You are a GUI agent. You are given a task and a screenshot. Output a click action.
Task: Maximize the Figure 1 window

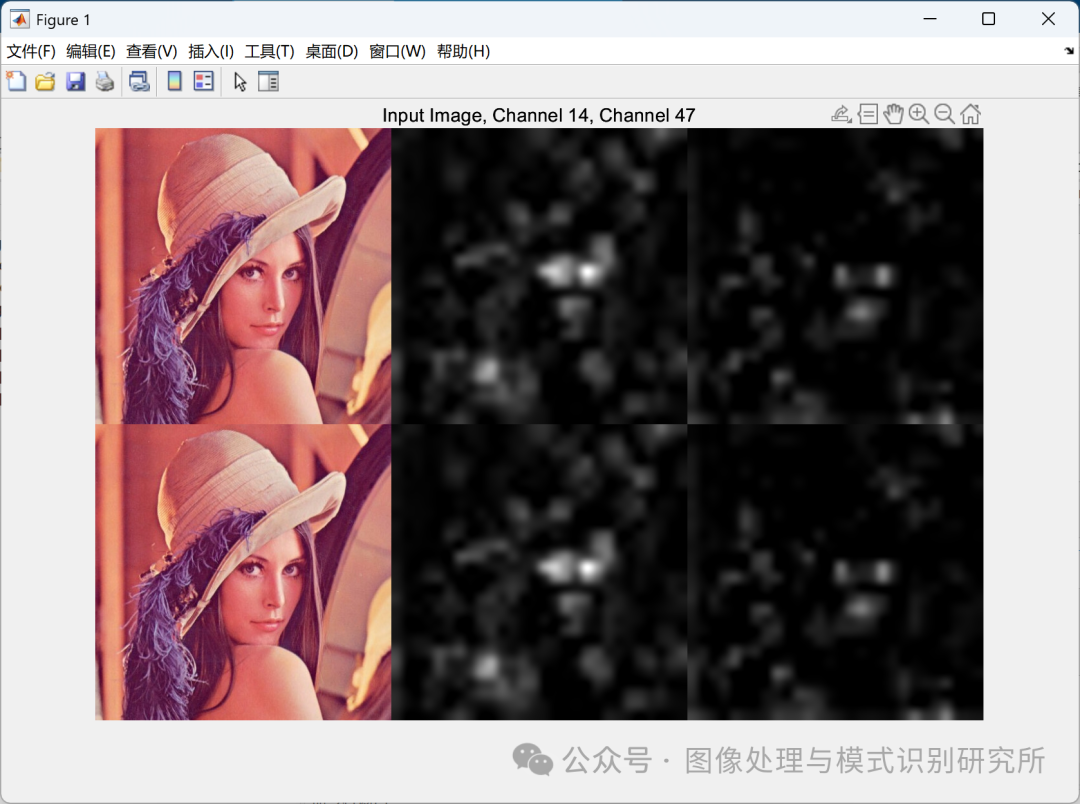click(988, 19)
